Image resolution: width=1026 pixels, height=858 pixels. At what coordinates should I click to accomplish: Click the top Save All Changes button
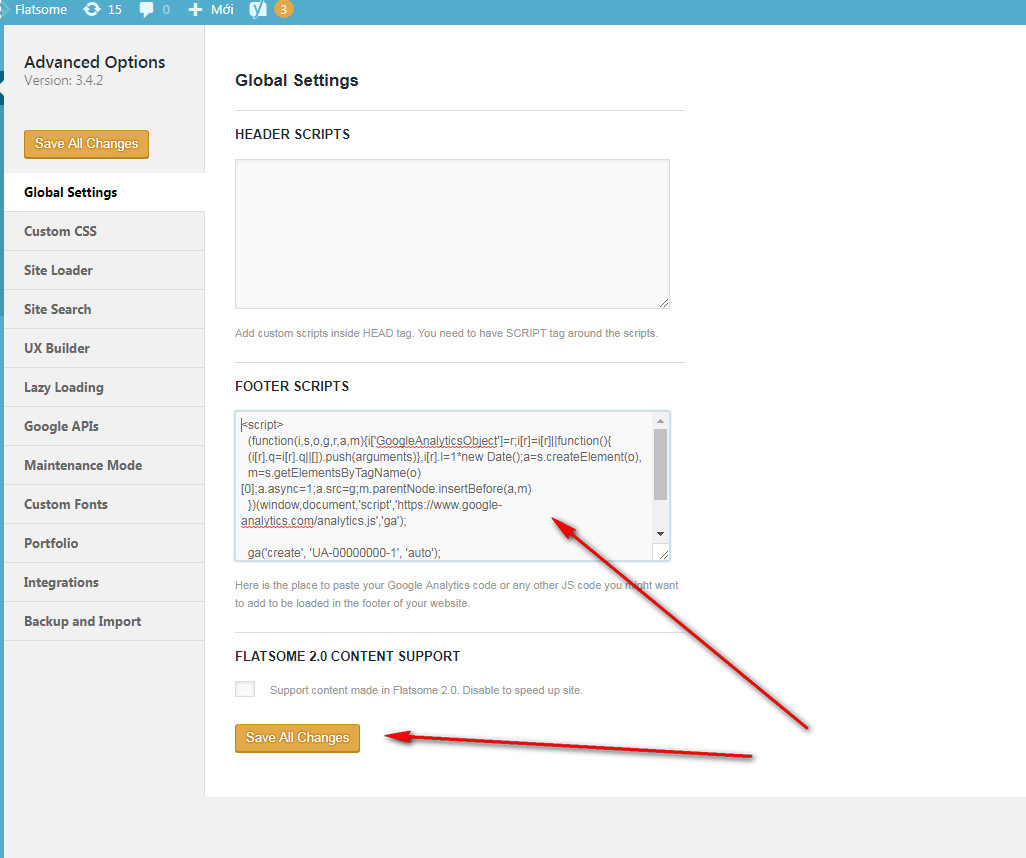point(85,144)
